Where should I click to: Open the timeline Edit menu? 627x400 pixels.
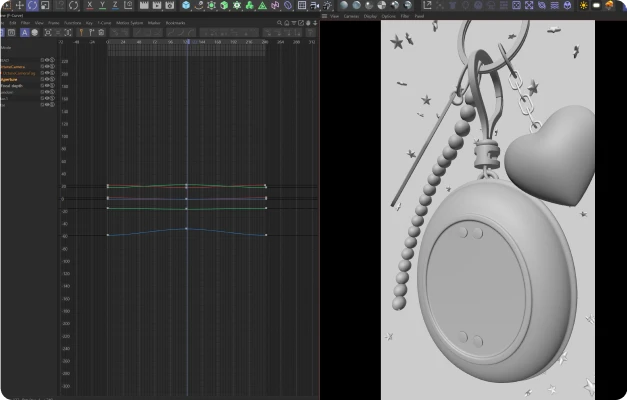(x=13, y=23)
